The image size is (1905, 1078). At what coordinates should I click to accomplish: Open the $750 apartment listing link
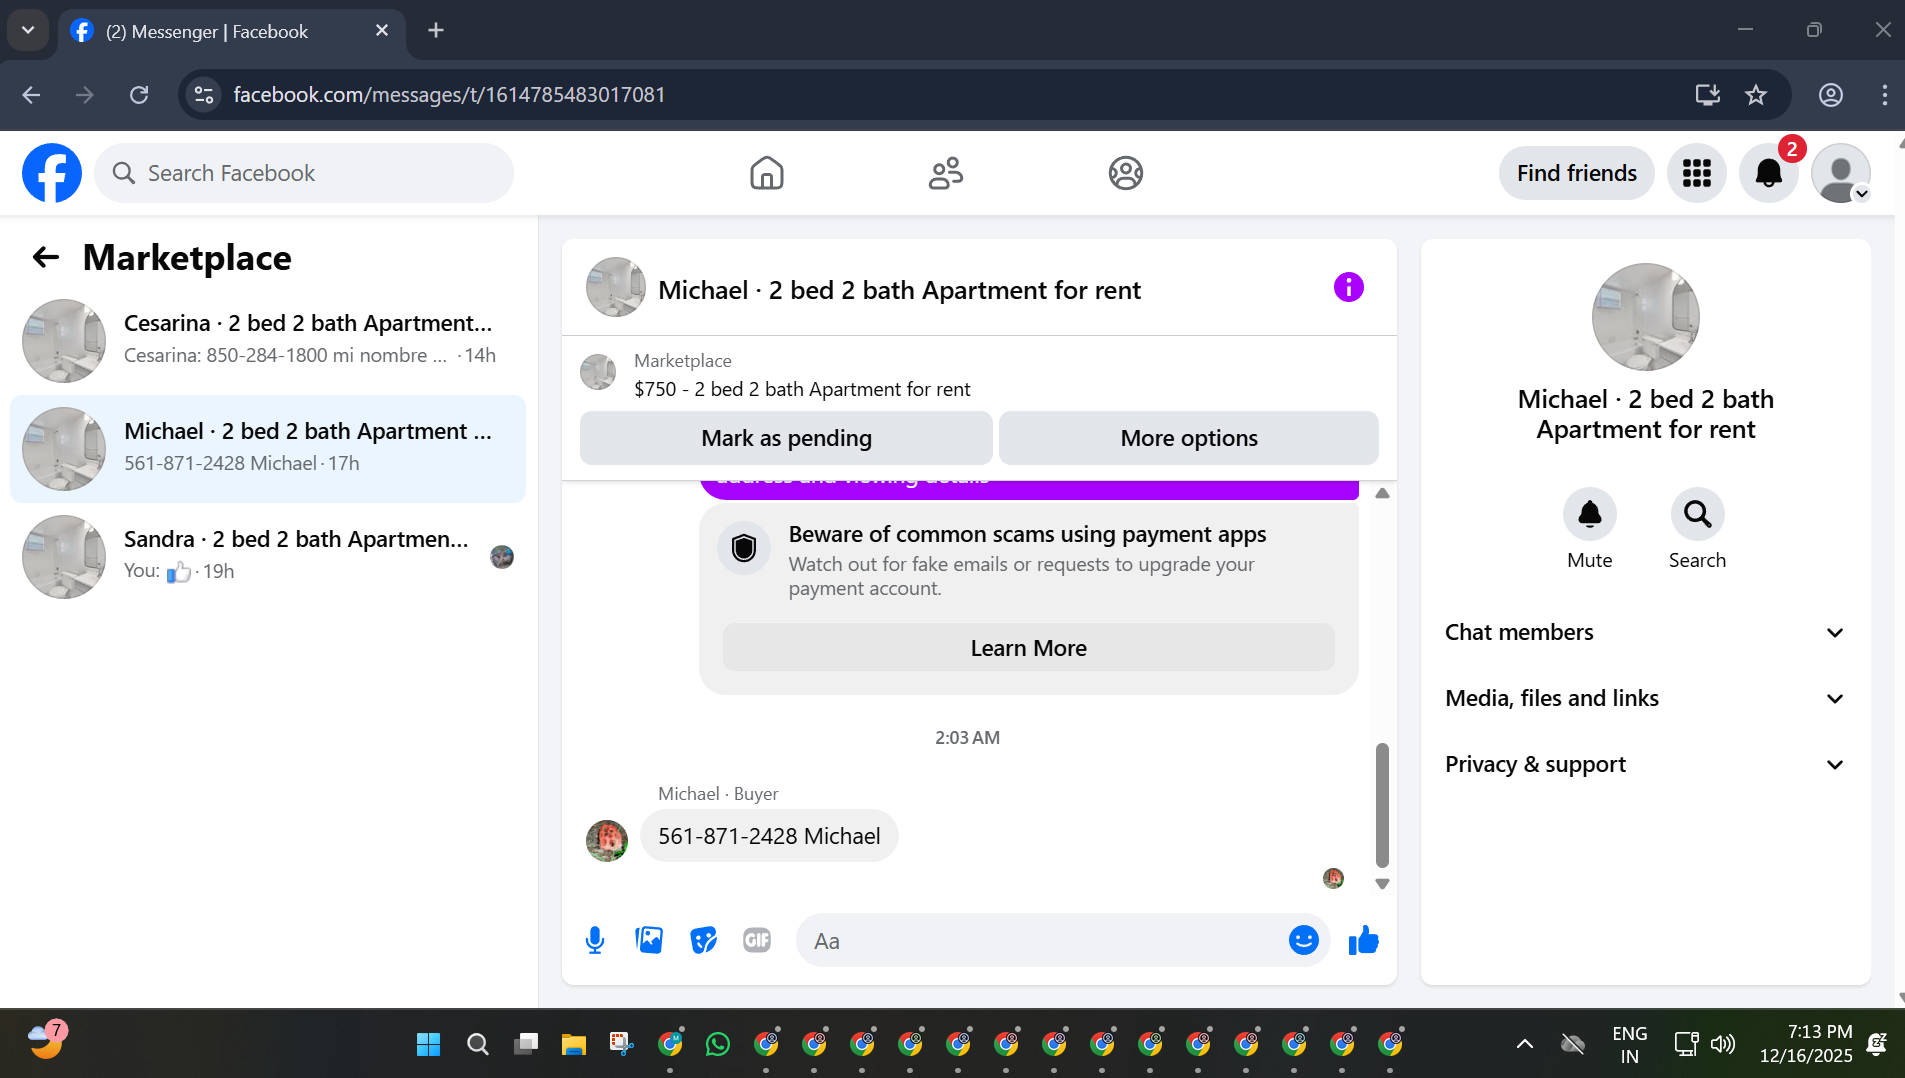click(802, 389)
